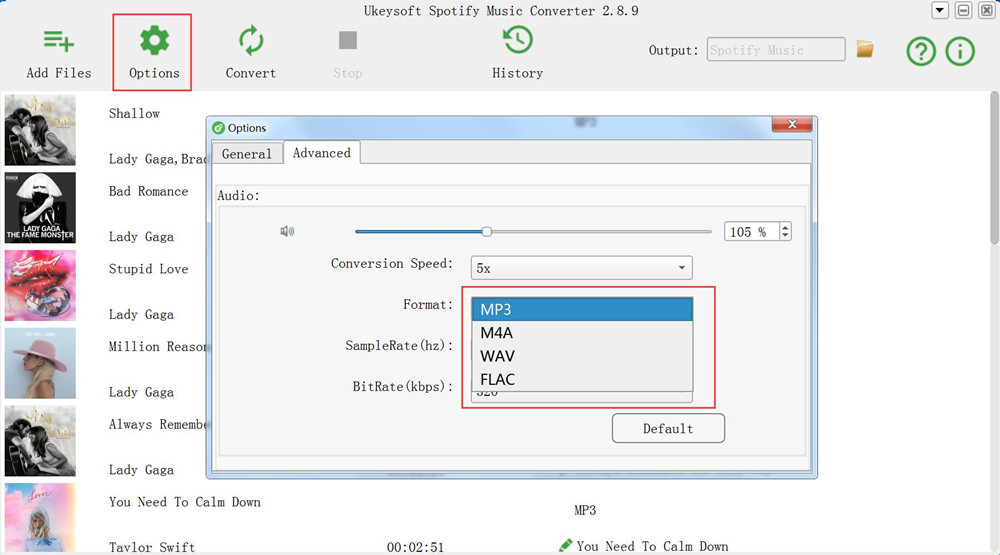
Task: Increase volume with the percent spinner up arrow
Action: (785, 227)
